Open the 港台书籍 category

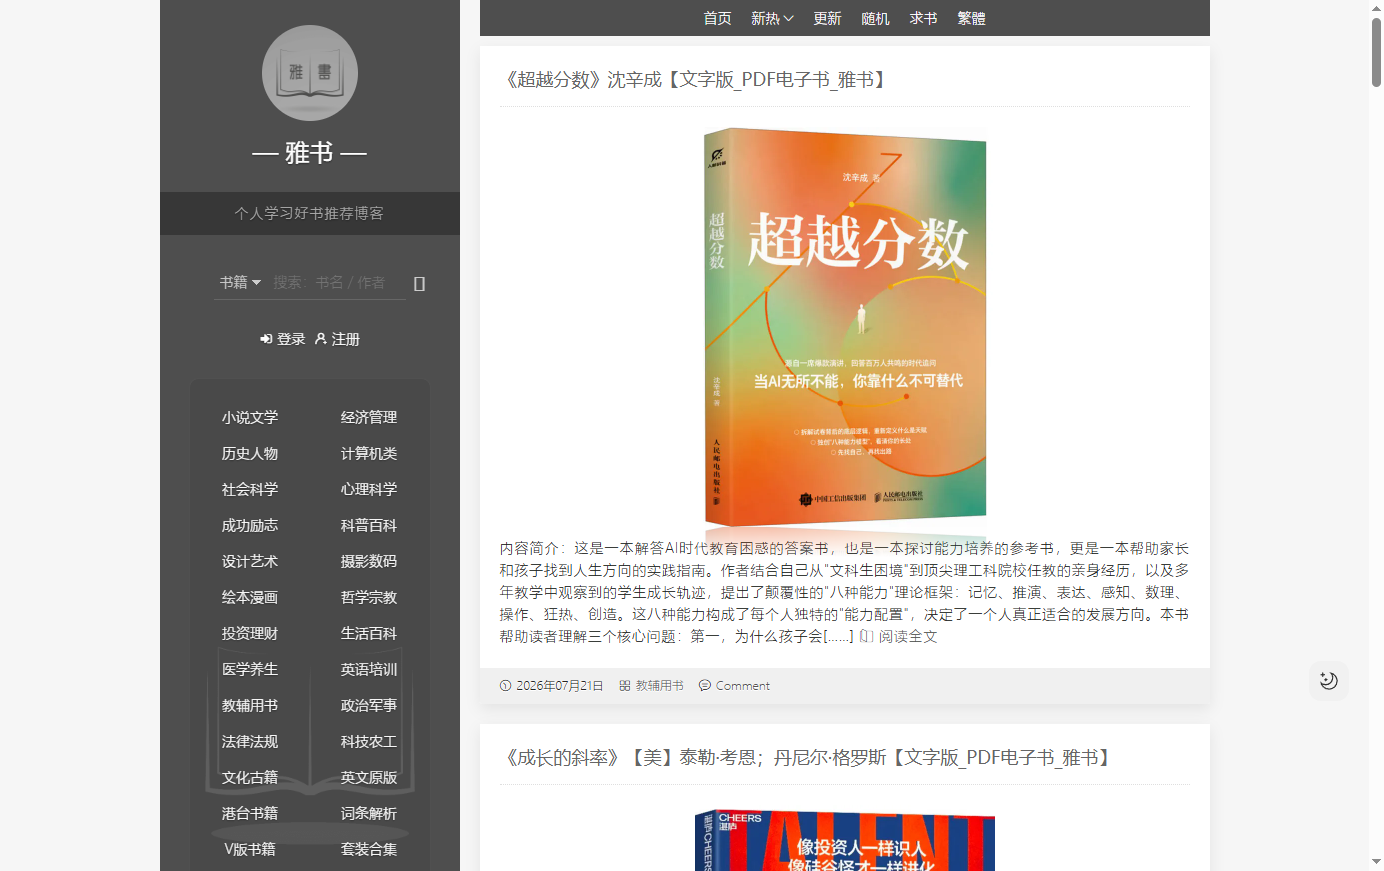250,813
